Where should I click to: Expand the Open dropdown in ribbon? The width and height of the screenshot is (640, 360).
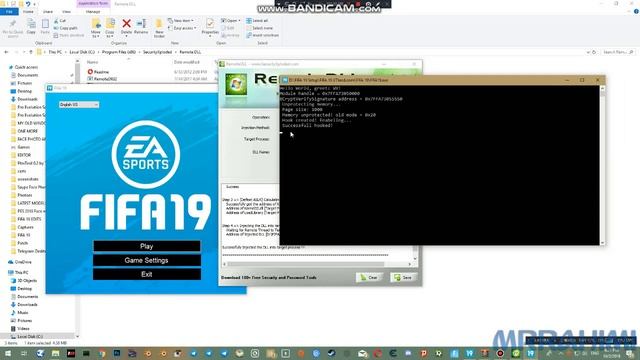pyautogui.click(x=230, y=20)
